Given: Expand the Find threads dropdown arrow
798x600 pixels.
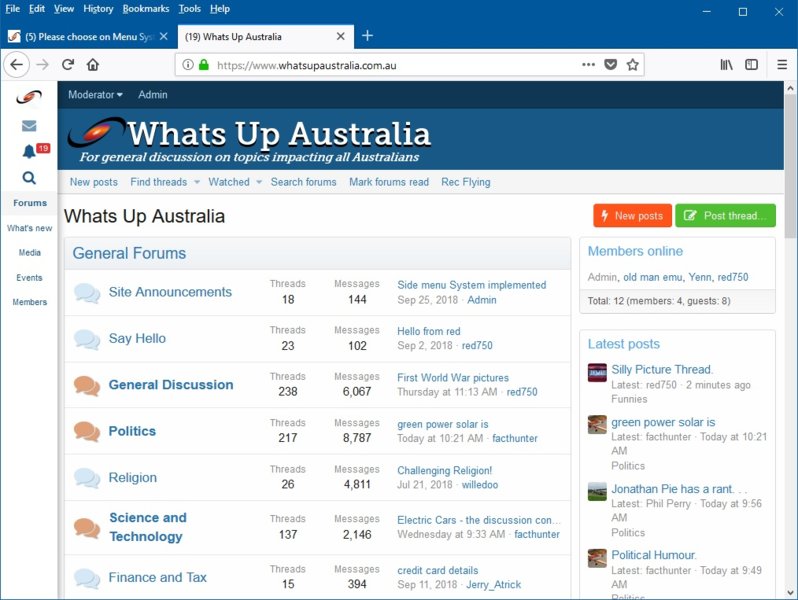Looking at the screenshot, I should click(x=197, y=182).
